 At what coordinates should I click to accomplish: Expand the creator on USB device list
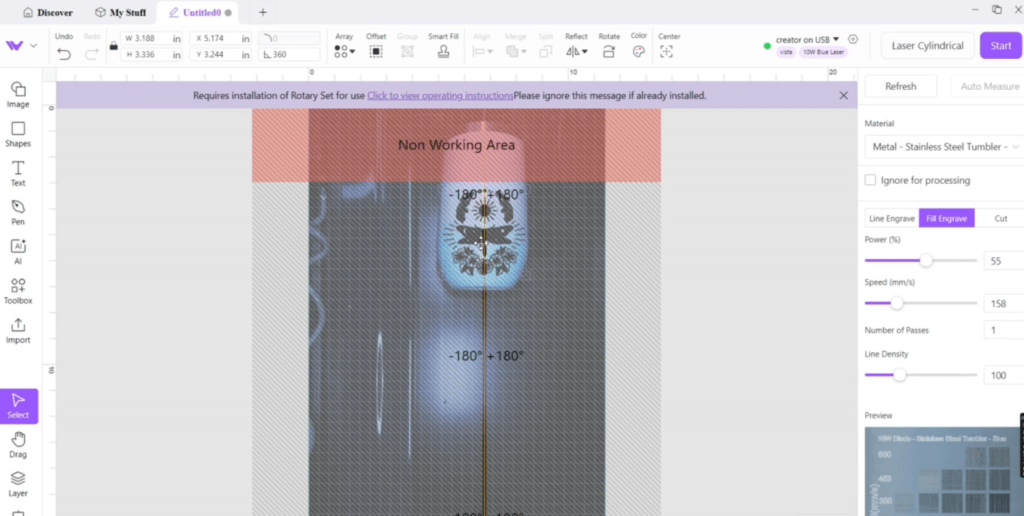coord(808,40)
